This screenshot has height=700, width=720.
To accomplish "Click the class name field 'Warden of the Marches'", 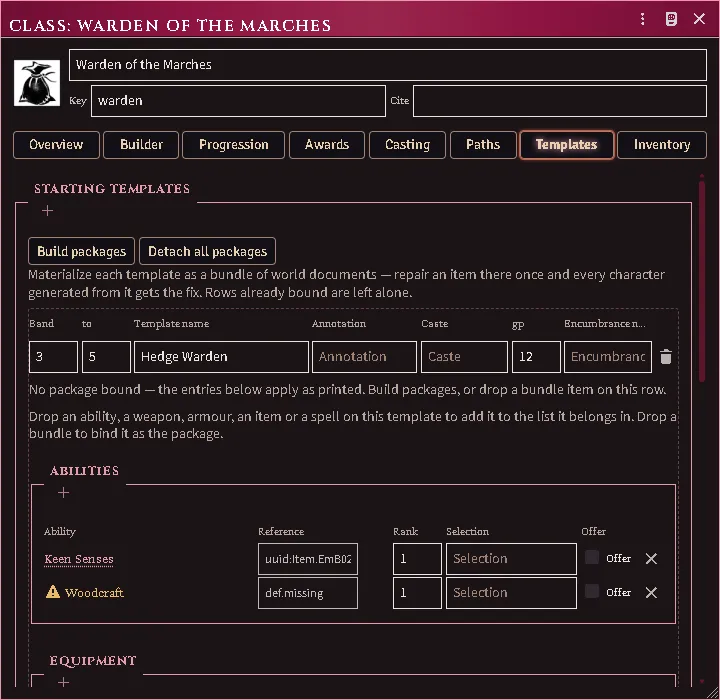I will point(388,65).
